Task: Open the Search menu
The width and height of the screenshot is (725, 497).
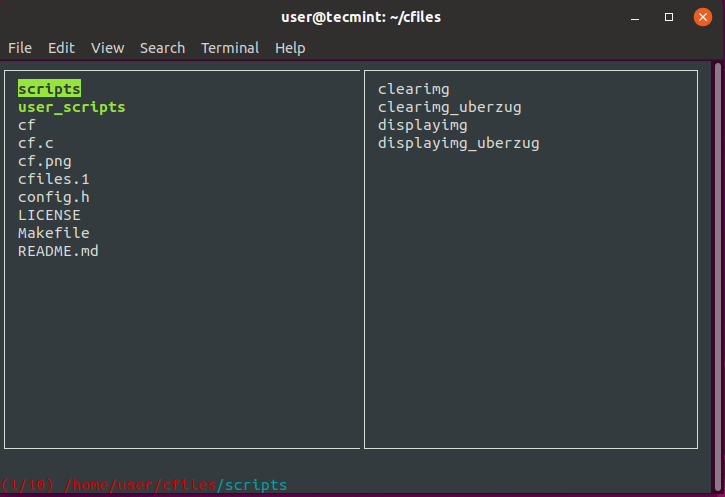Action: click(162, 48)
